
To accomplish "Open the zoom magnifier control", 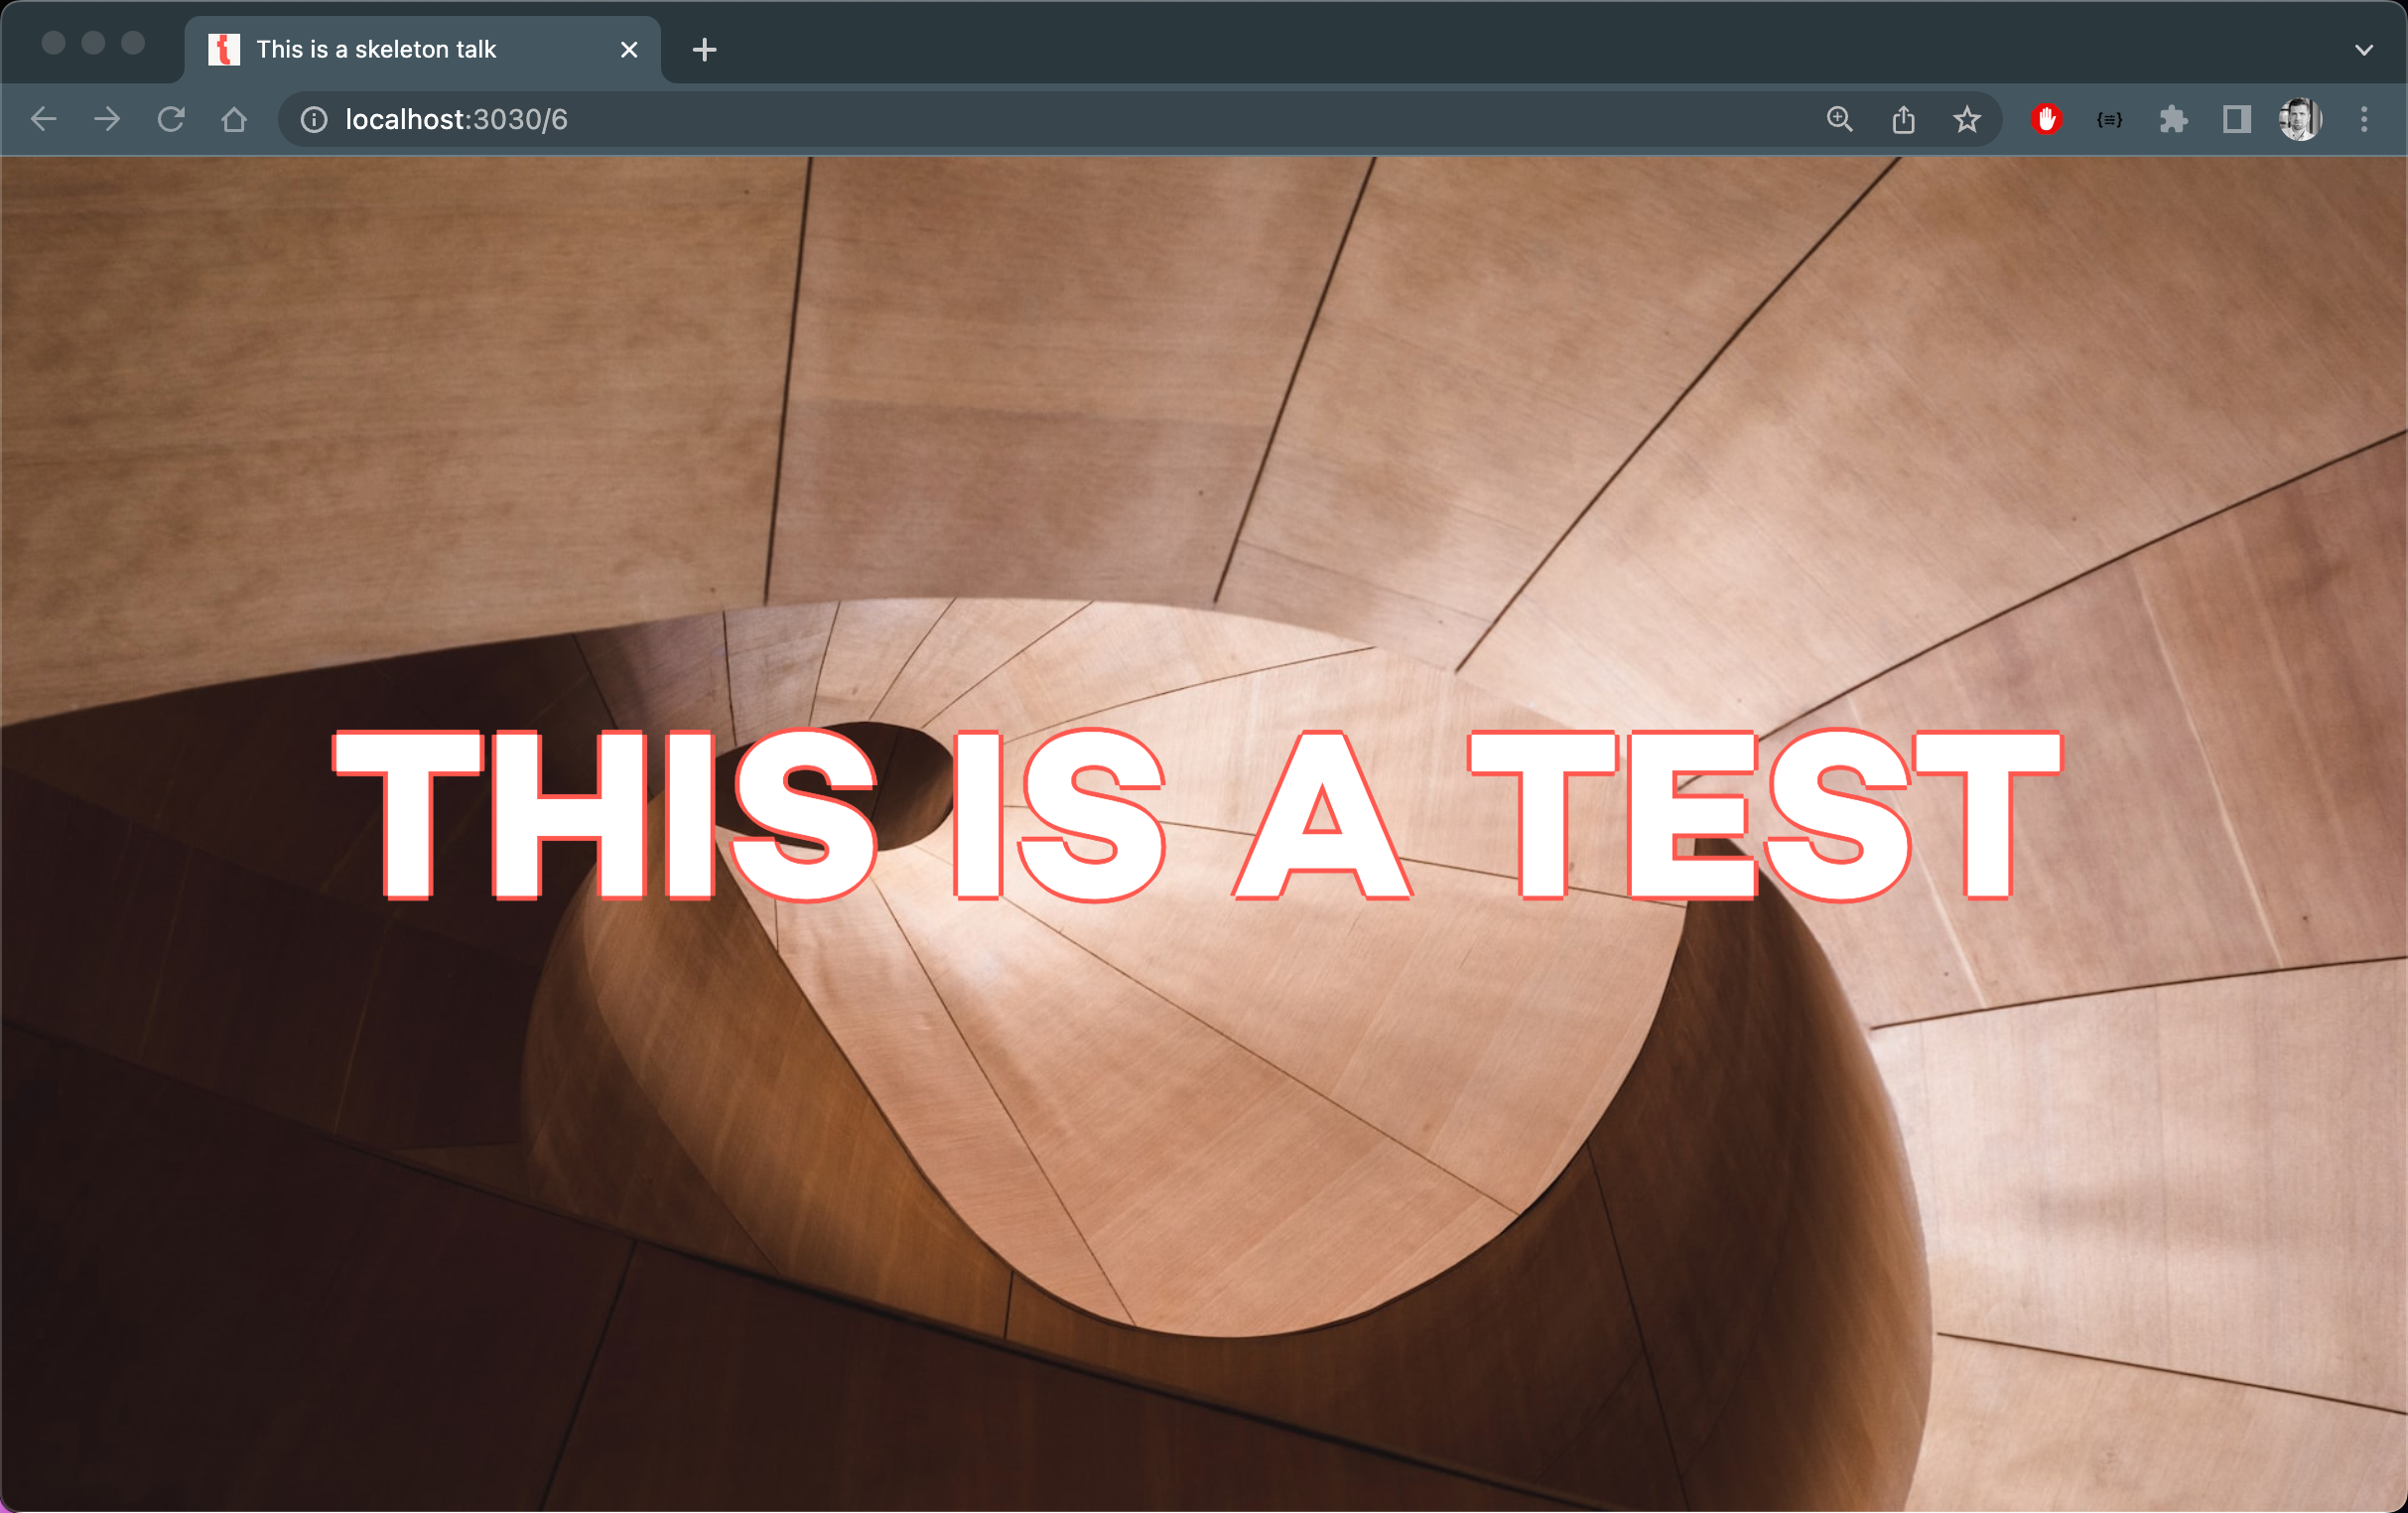I will click(x=1839, y=120).
